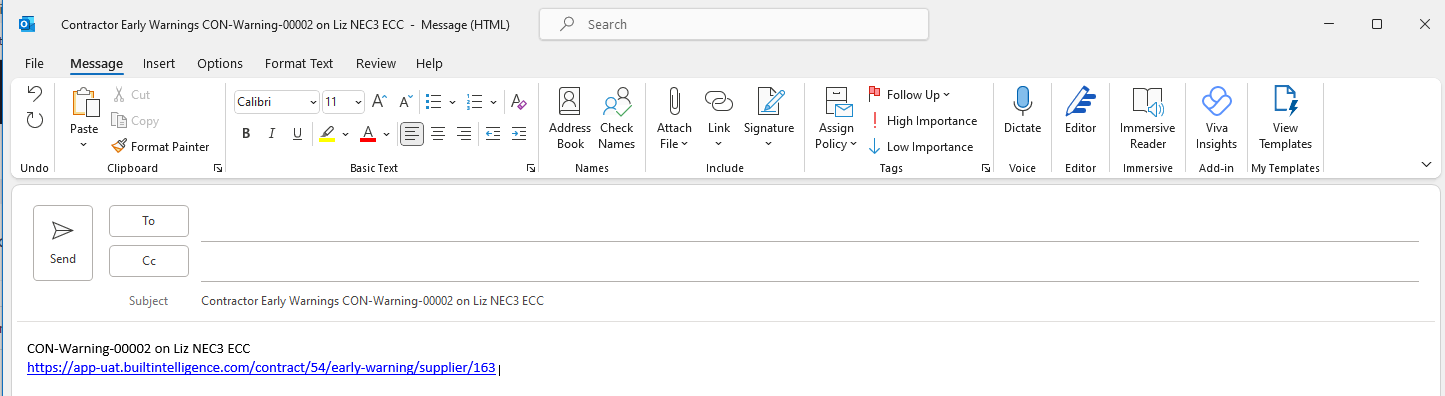Clear all formatting icon
This screenshot has height=396, width=1445.
pyautogui.click(x=518, y=101)
